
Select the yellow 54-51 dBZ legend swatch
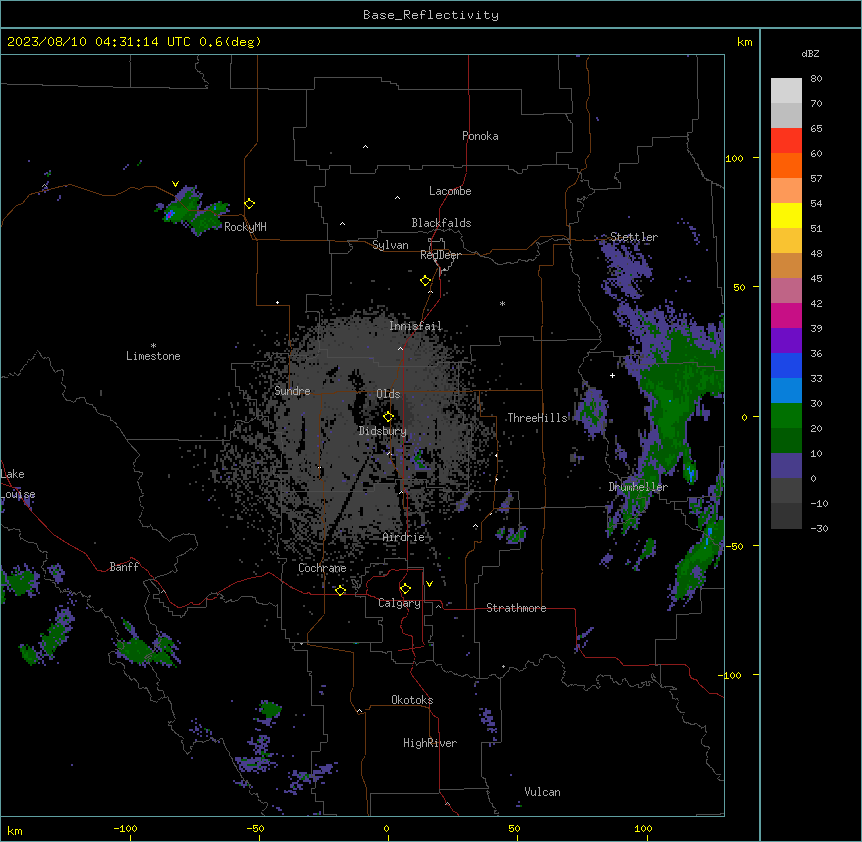point(786,215)
